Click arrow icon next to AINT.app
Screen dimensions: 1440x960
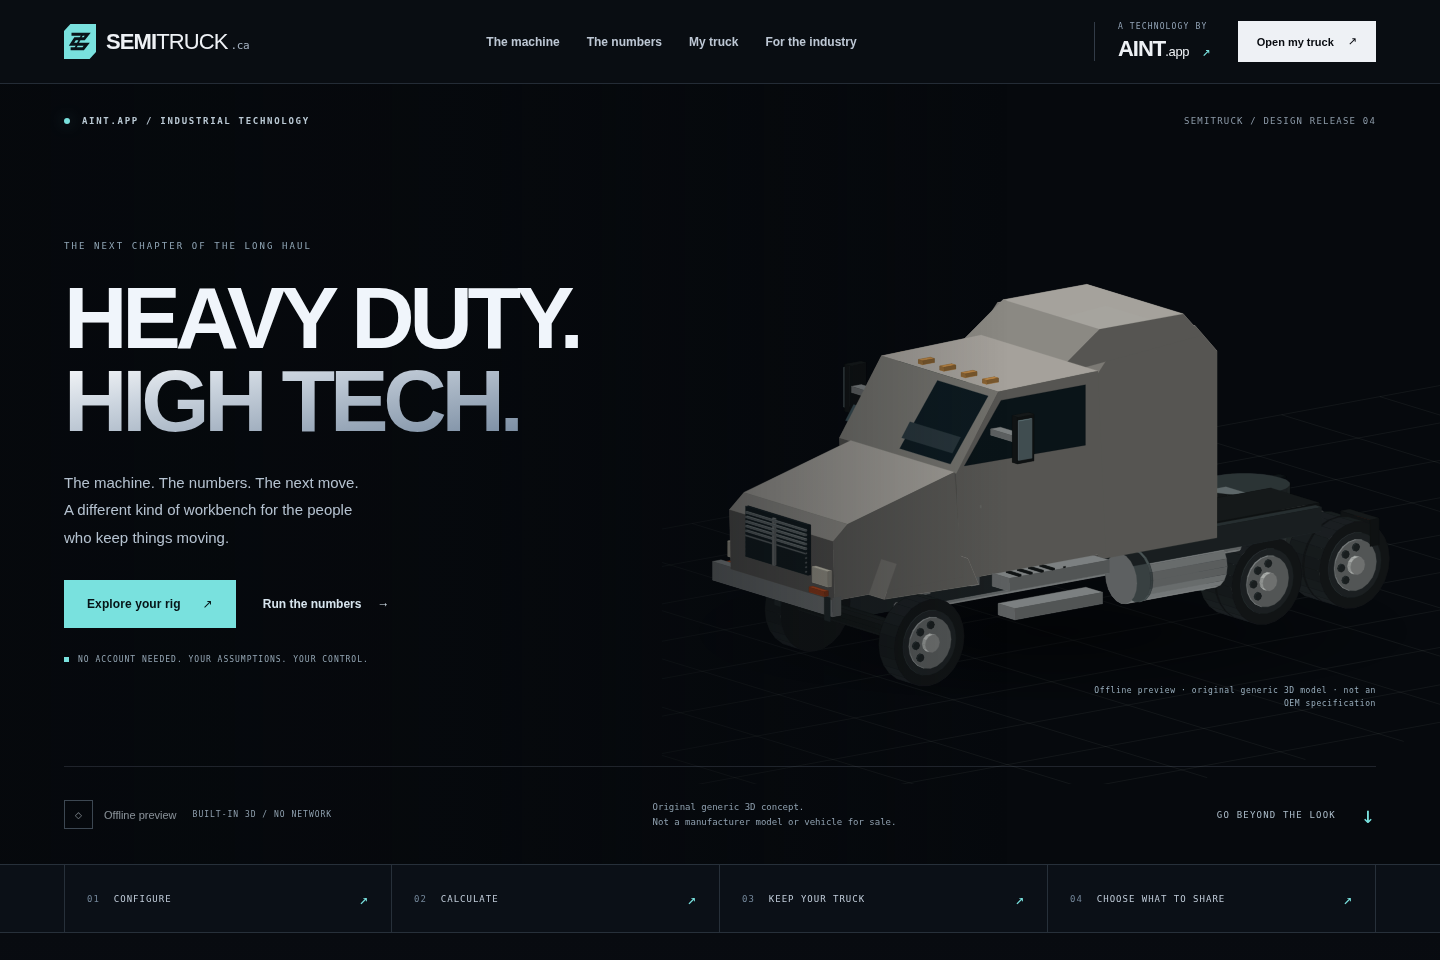[x=1206, y=53]
